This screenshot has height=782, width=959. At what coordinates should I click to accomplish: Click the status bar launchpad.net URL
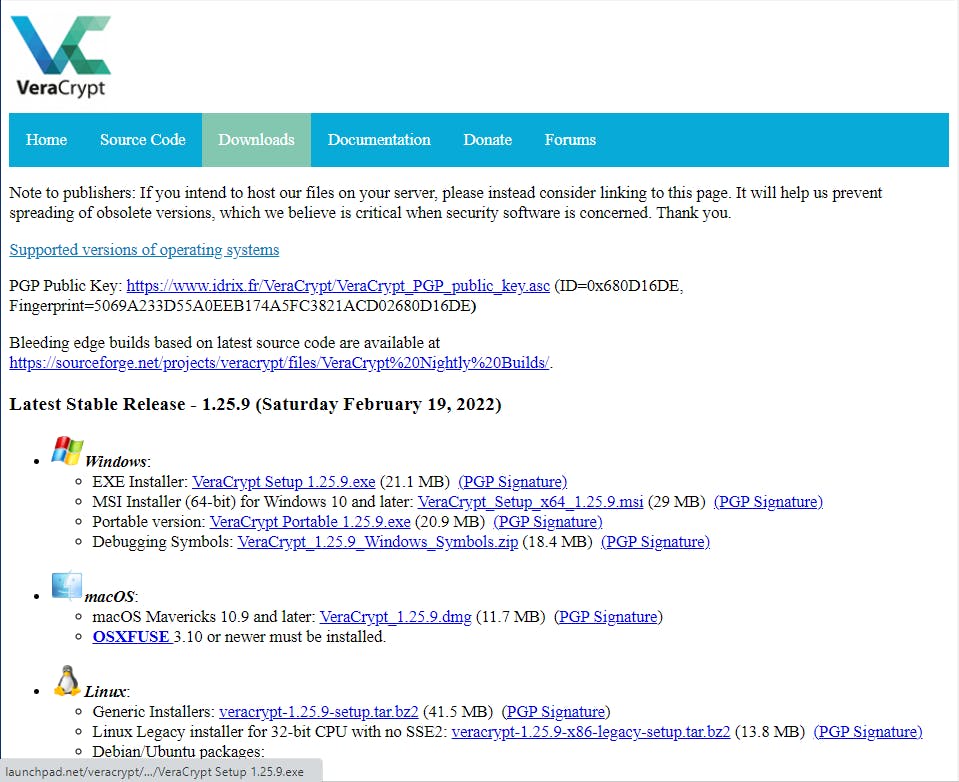coord(155,772)
